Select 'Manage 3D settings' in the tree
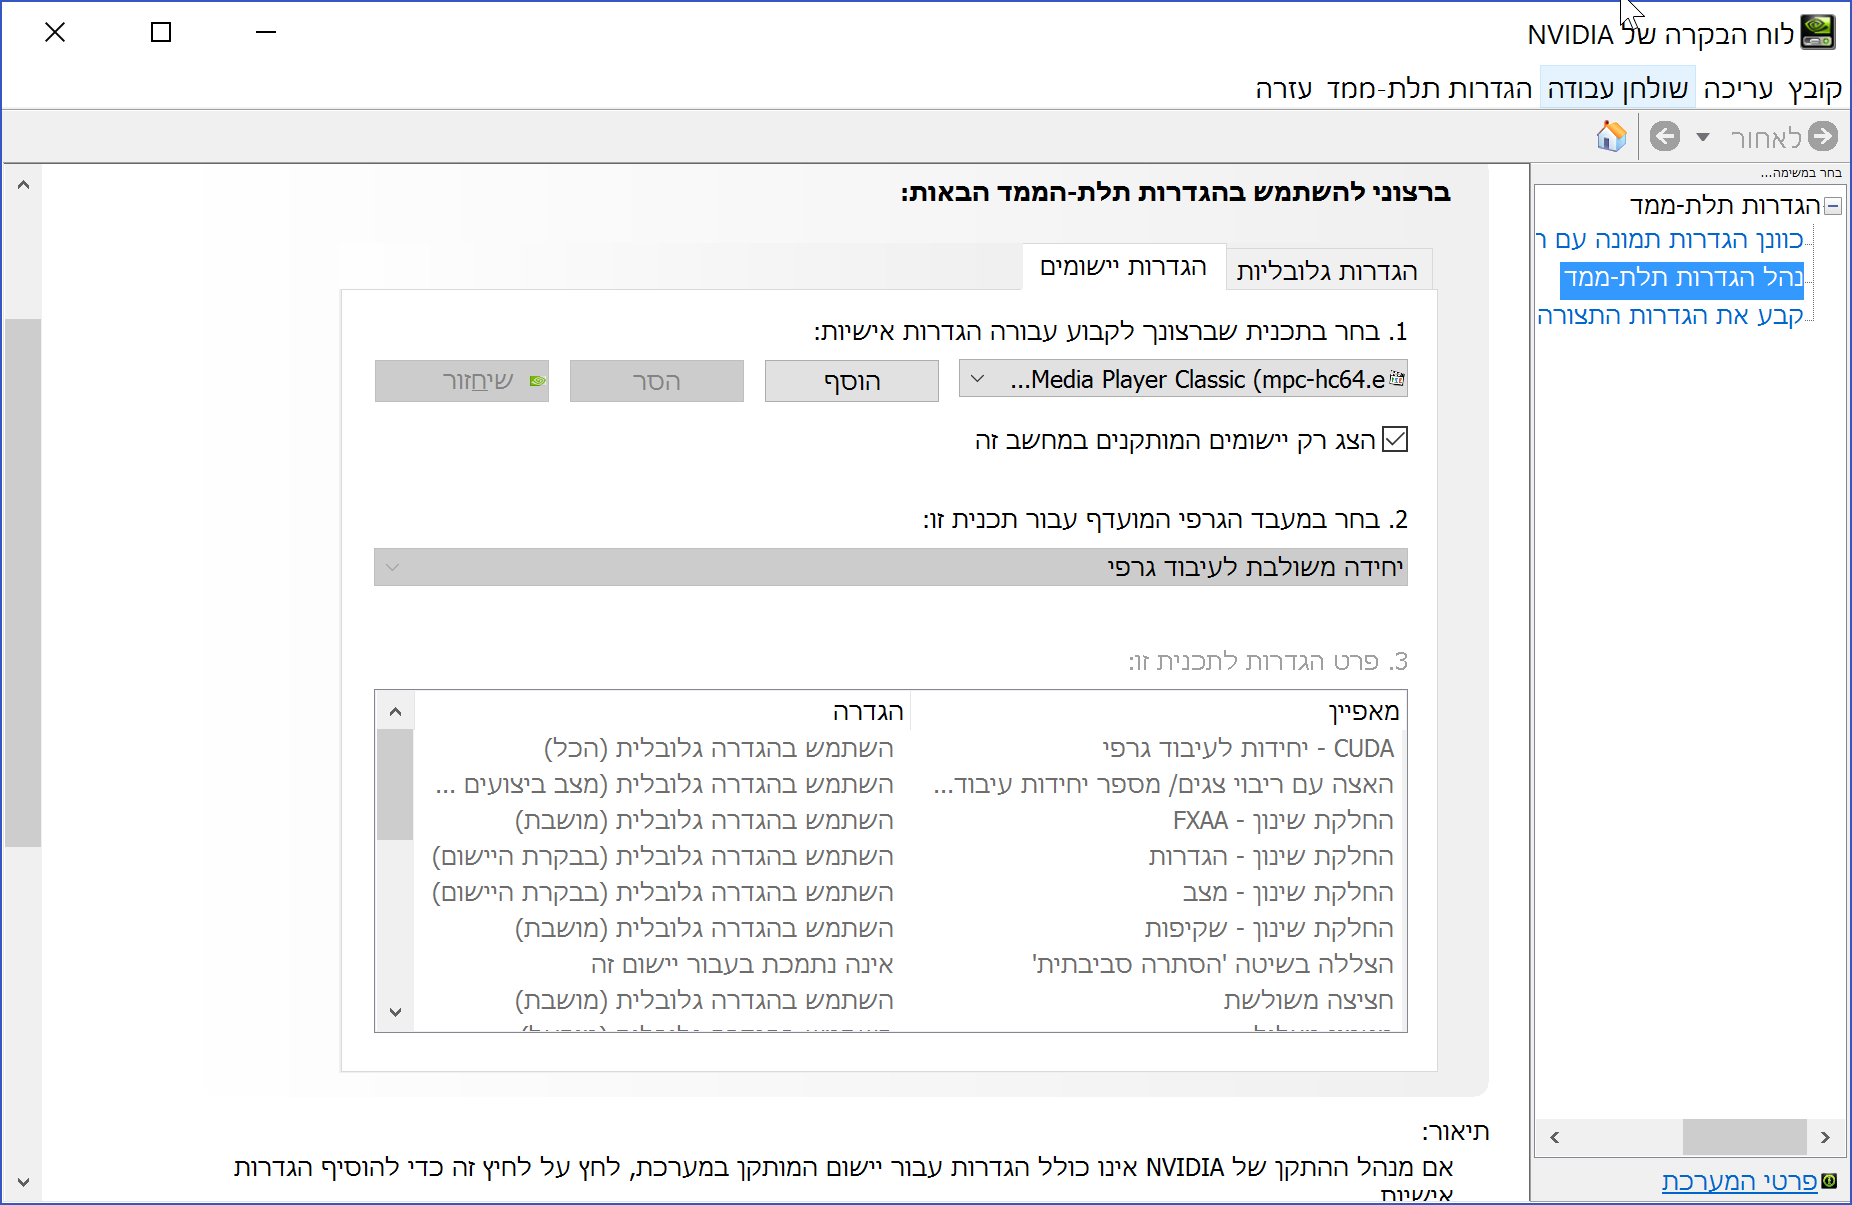The image size is (1852, 1205). (1683, 278)
